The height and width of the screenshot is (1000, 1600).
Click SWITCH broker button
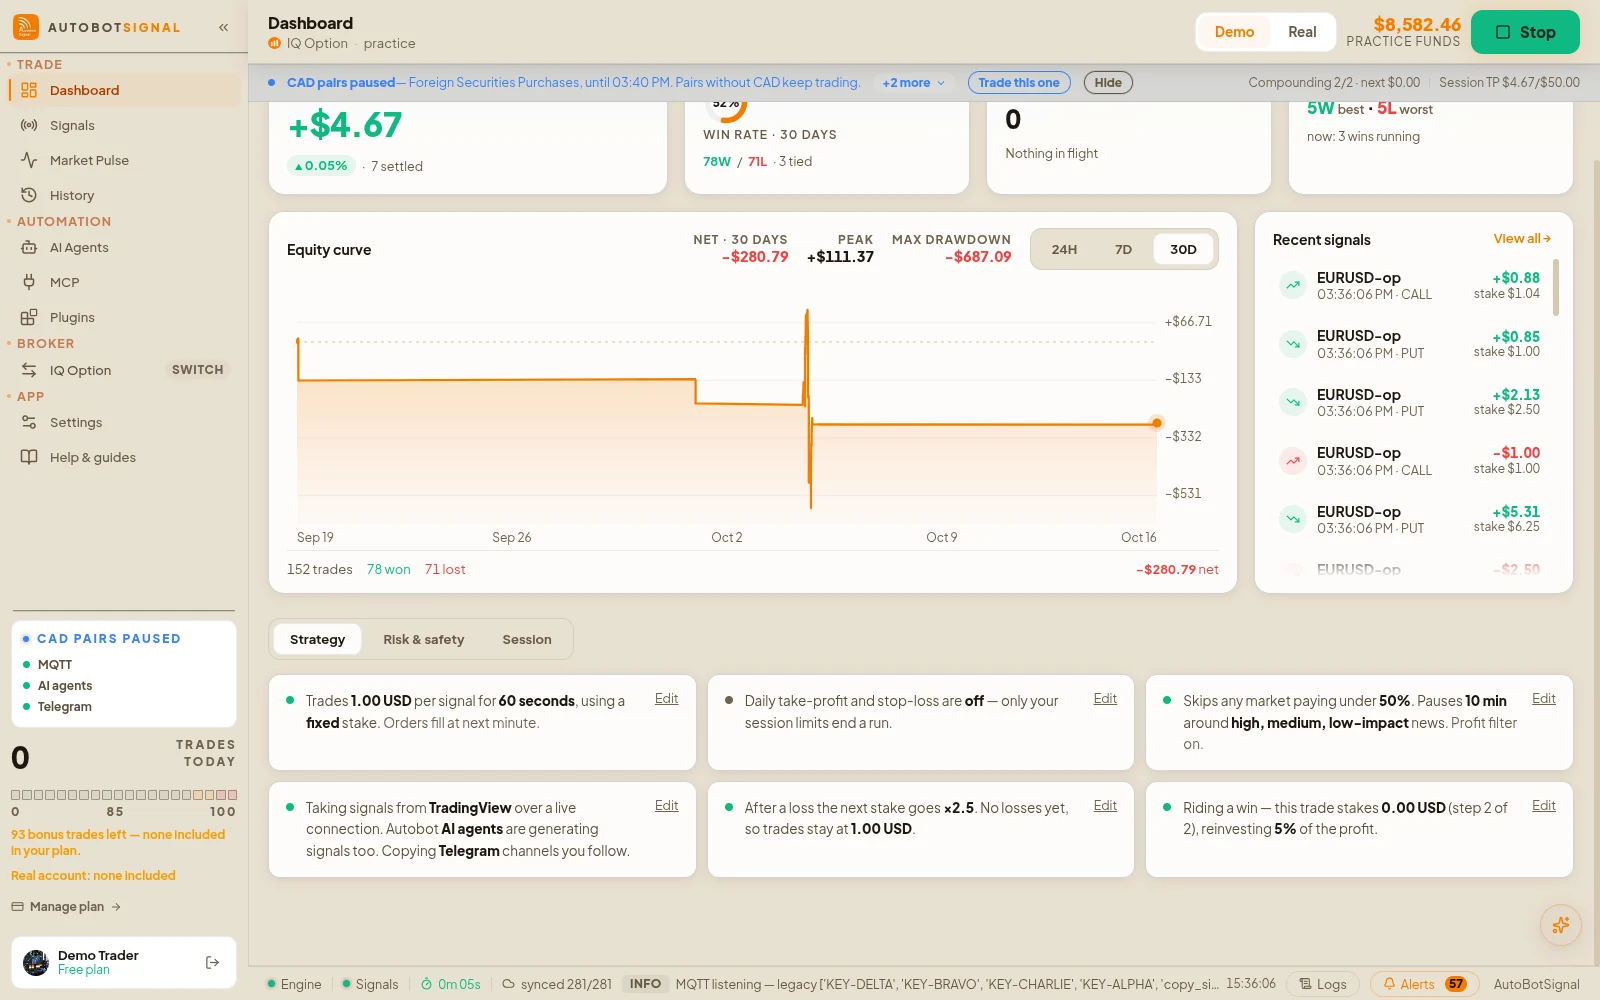(x=197, y=370)
